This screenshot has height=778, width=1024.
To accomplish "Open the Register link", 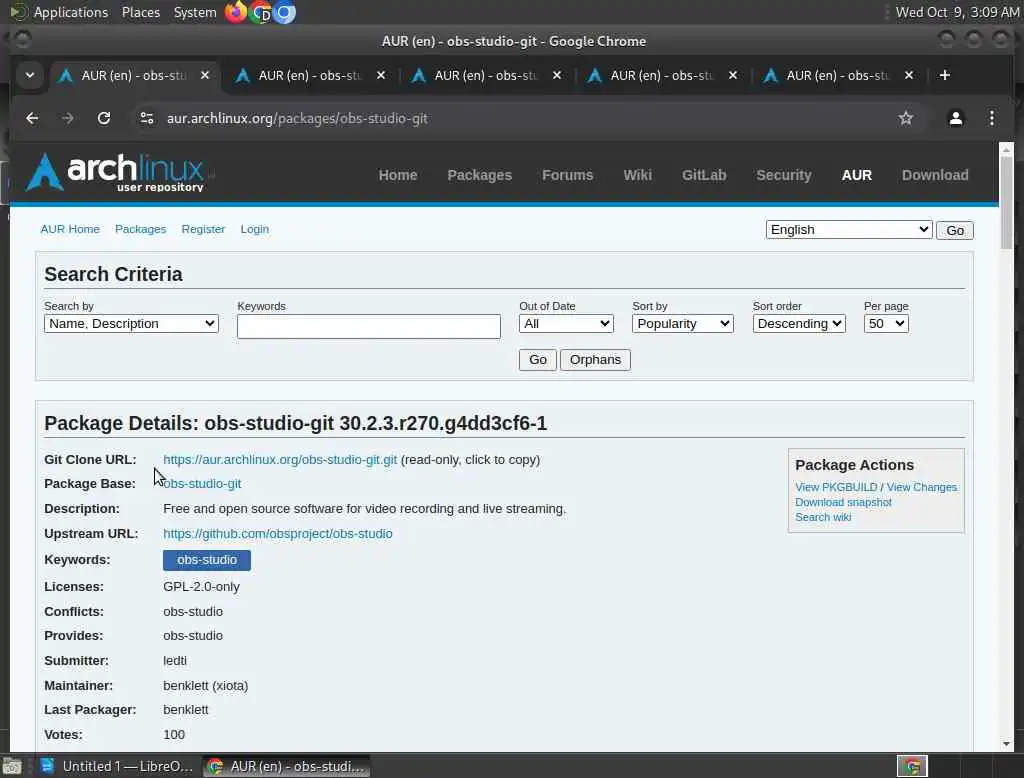I will click(203, 229).
